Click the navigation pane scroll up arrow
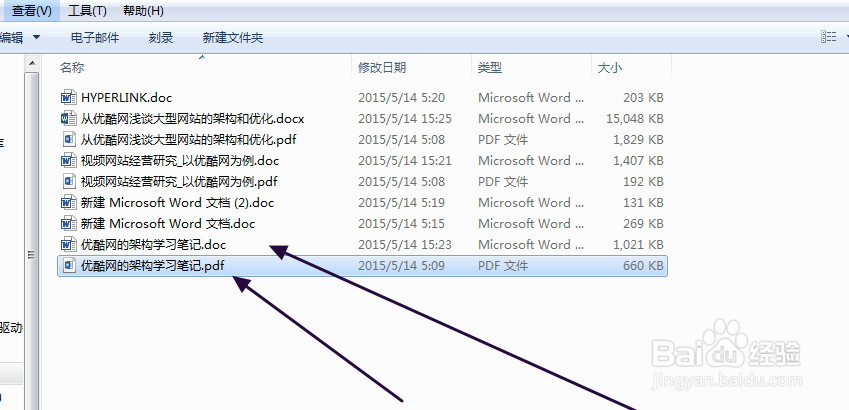This screenshot has width=849, height=410. (32, 64)
